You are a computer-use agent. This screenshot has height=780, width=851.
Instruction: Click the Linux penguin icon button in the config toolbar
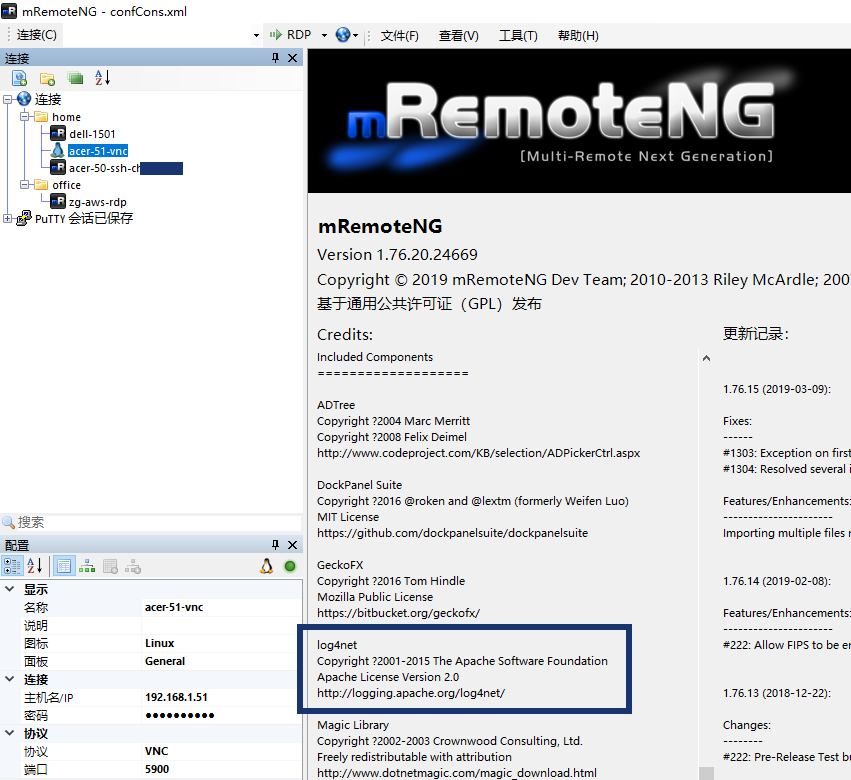pos(266,566)
